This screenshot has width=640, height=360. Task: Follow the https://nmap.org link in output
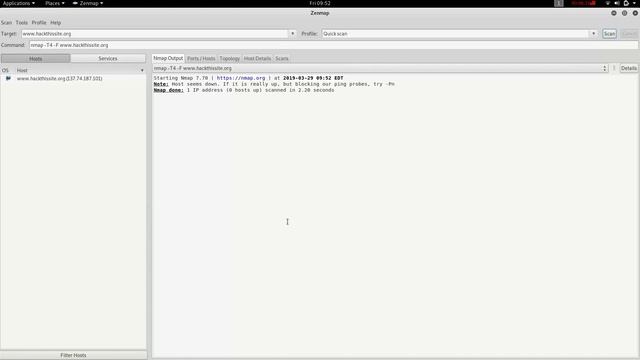point(241,78)
